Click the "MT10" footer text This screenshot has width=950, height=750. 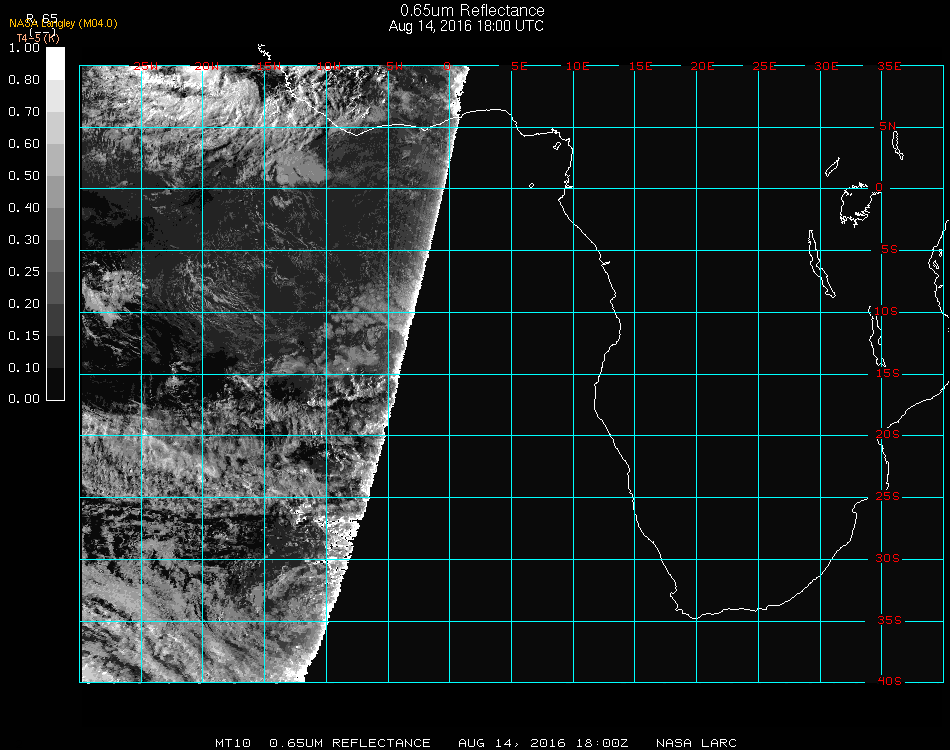coord(233,743)
